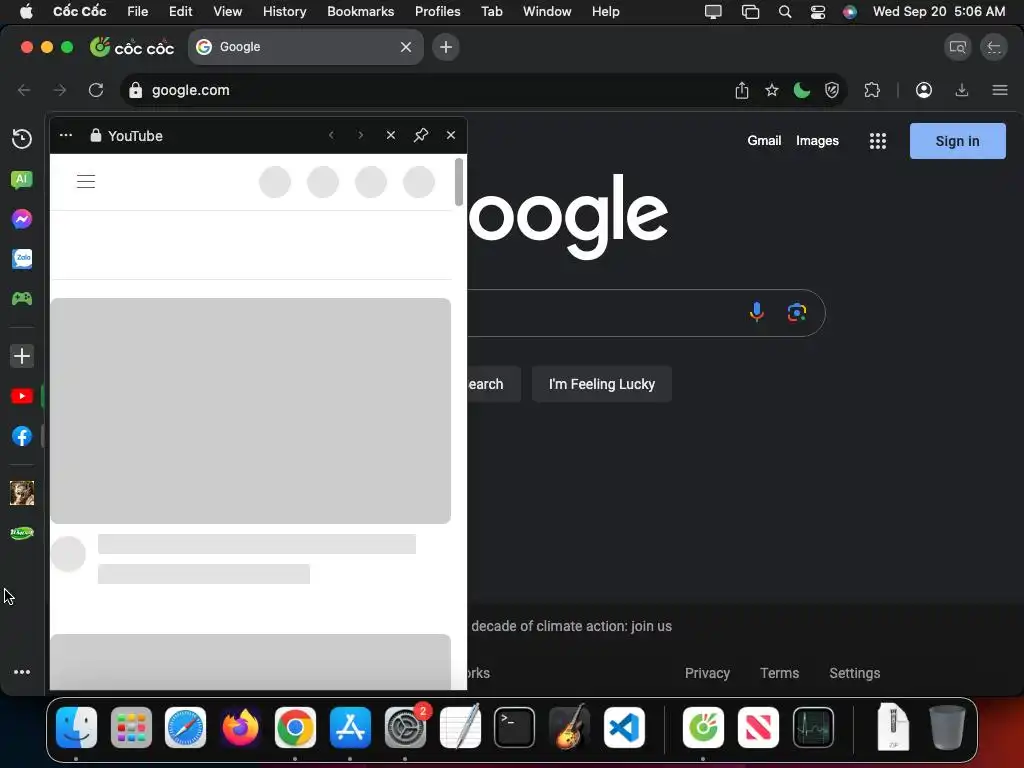The width and height of the screenshot is (1024, 768).
Task: Open the extensions puzzle icon
Action: [x=872, y=90]
